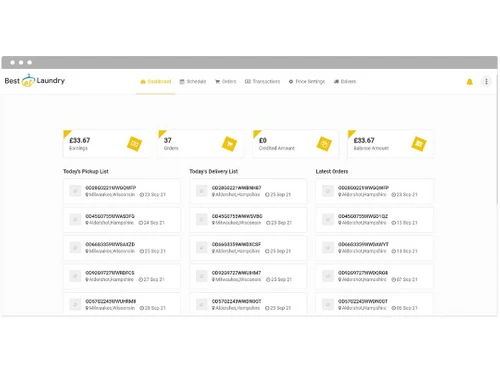The image size is (500, 375).
Task: Open Latest Orders thumbnail for order OD92
Action: tap(328, 276)
